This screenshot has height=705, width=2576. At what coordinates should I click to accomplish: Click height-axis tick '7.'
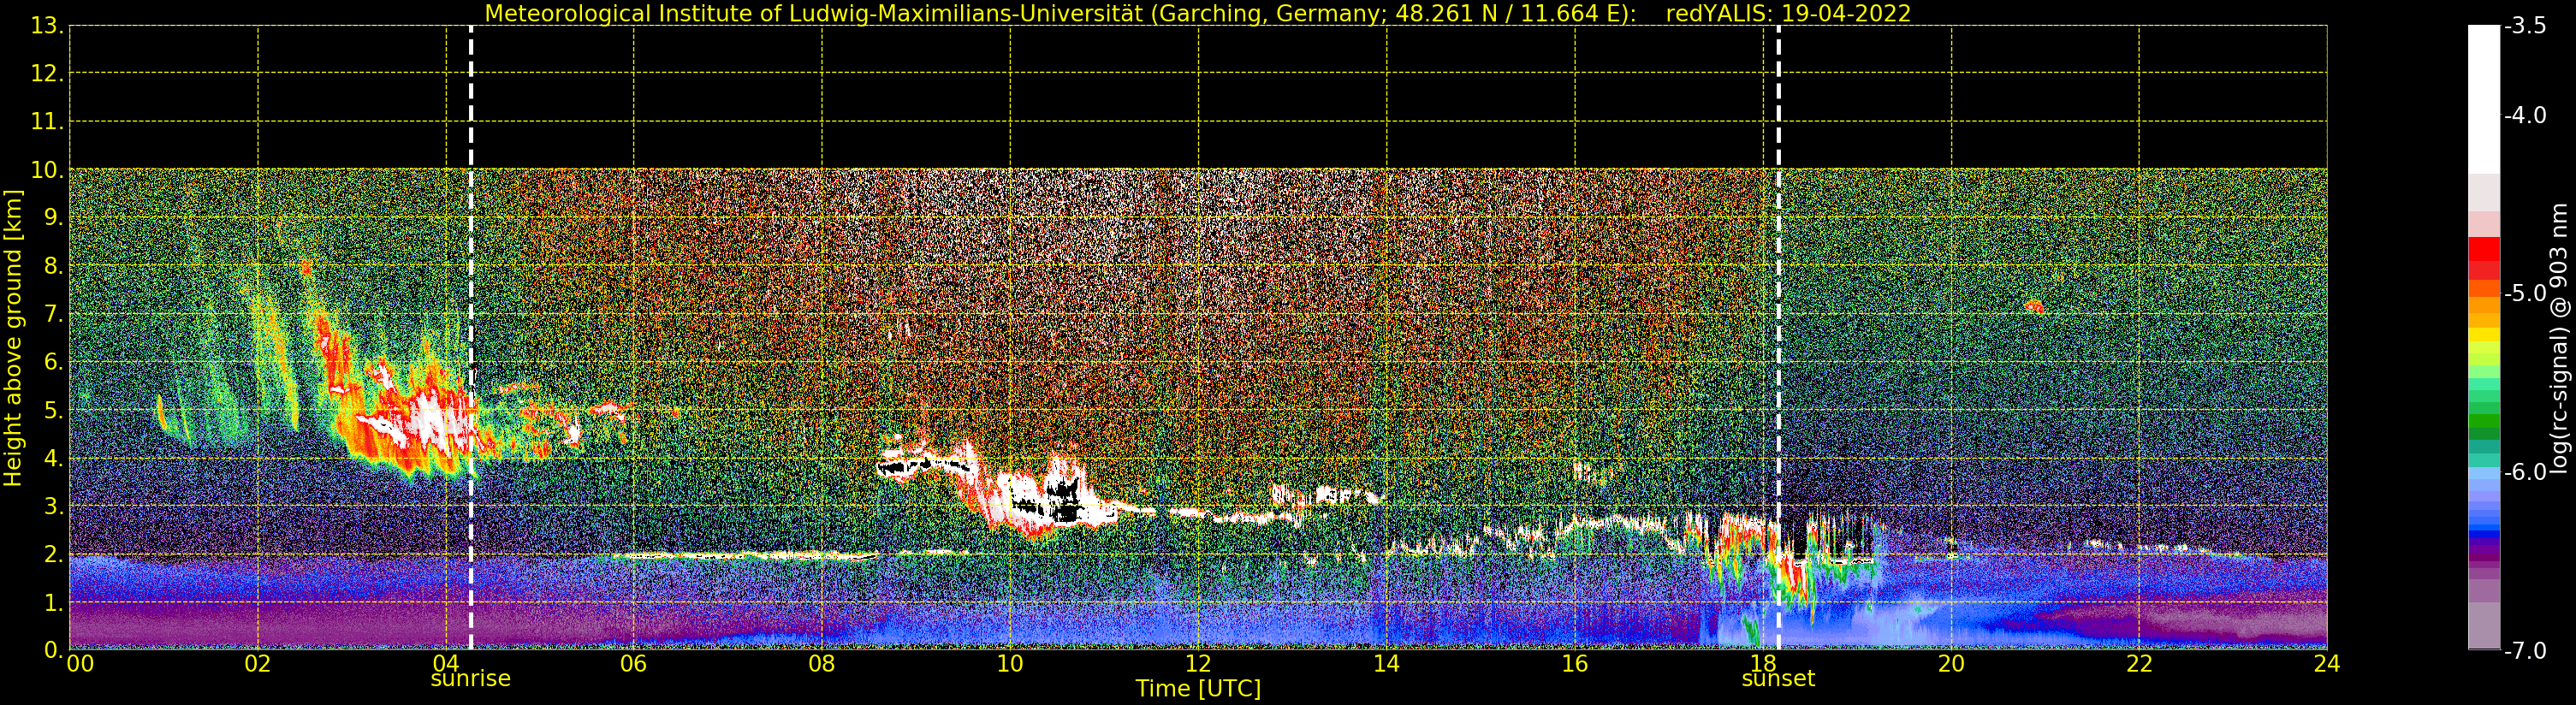point(53,314)
